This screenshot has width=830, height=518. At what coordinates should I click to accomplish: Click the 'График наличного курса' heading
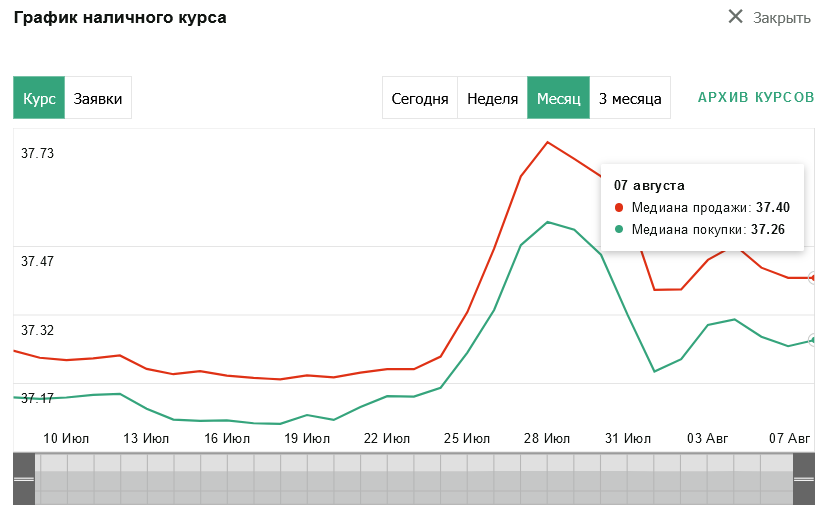[x=119, y=18]
